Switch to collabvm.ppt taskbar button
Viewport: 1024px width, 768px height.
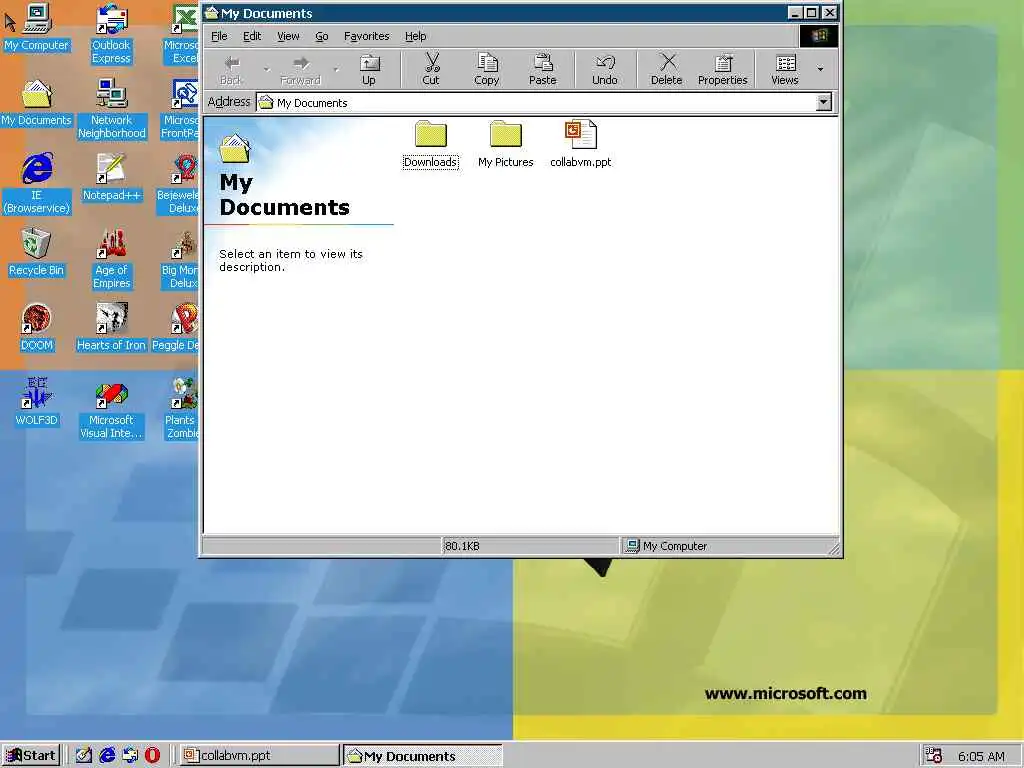click(259, 756)
